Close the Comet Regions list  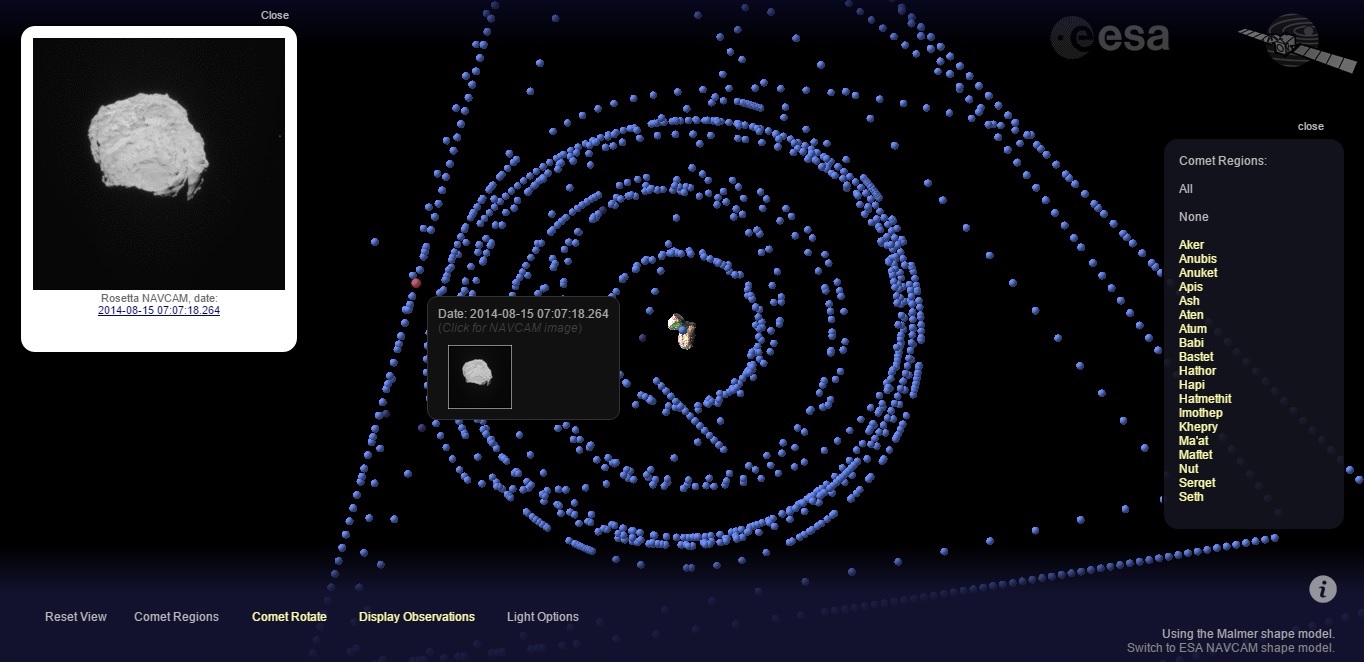(1310, 127)
